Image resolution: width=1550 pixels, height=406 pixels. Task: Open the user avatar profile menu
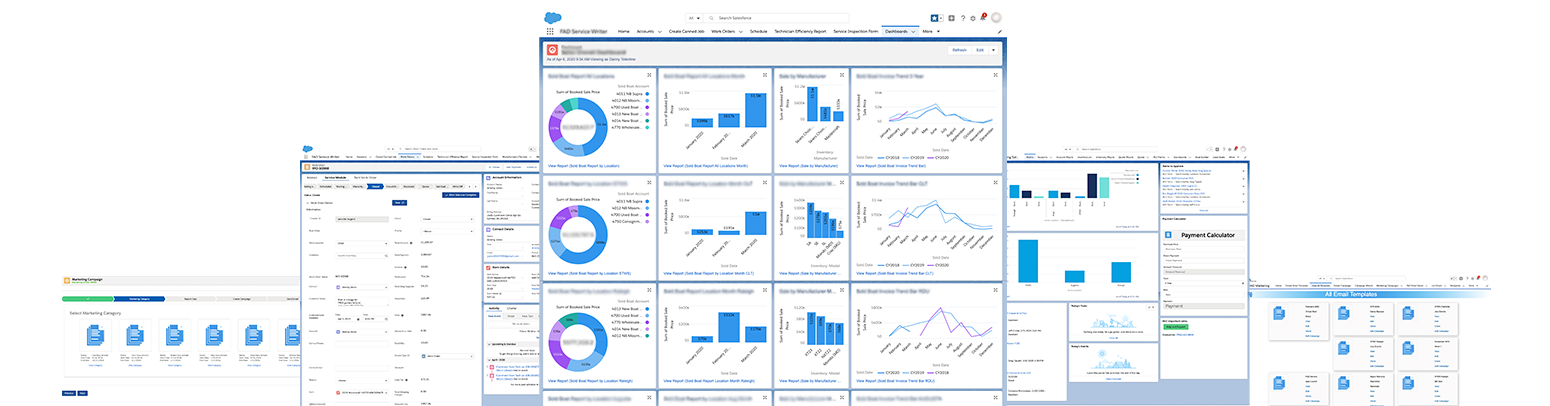pos(996,17)
